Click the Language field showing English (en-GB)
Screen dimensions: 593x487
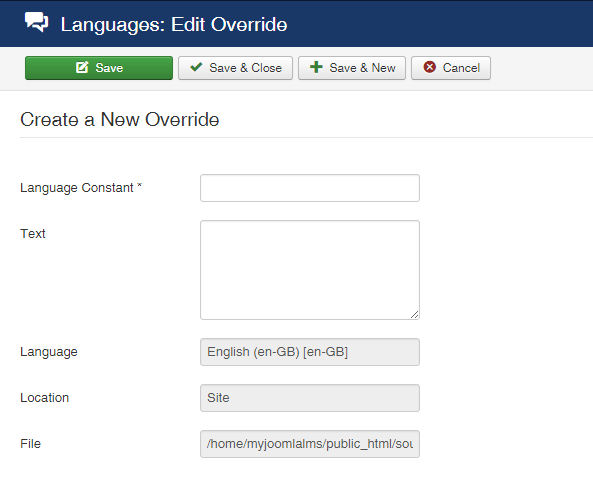click(310, 352)
